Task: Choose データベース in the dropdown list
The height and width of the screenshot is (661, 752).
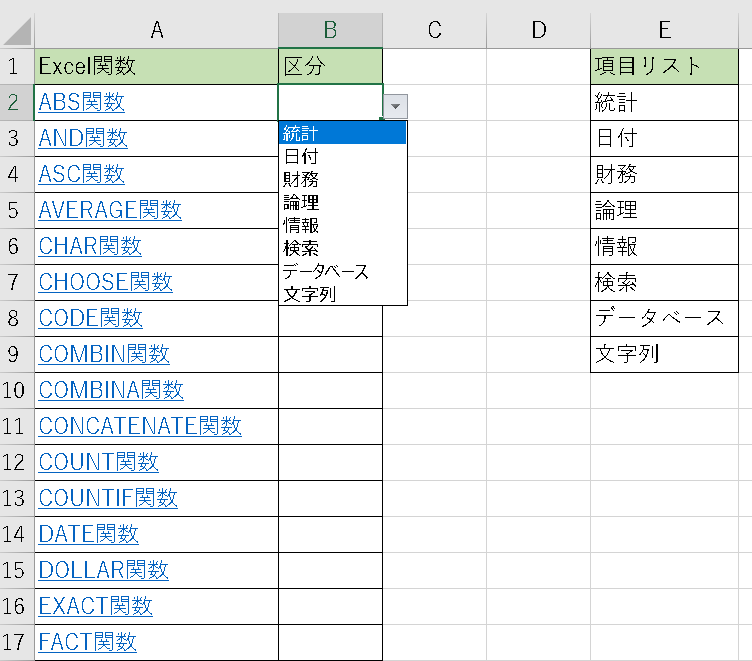Action: [x=342, y=271]
